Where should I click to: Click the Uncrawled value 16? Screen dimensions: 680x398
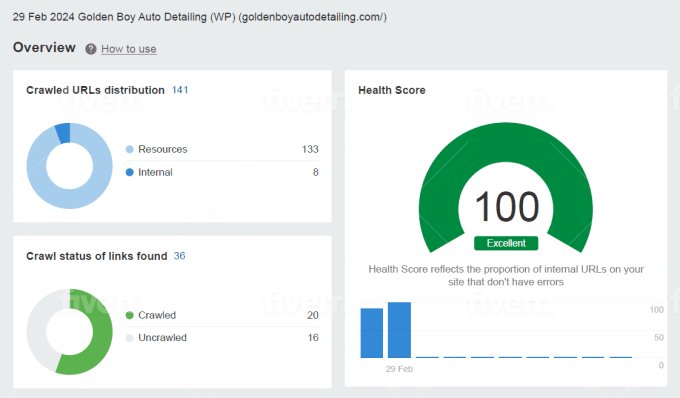pyautogui.click(x=313, y=337)
